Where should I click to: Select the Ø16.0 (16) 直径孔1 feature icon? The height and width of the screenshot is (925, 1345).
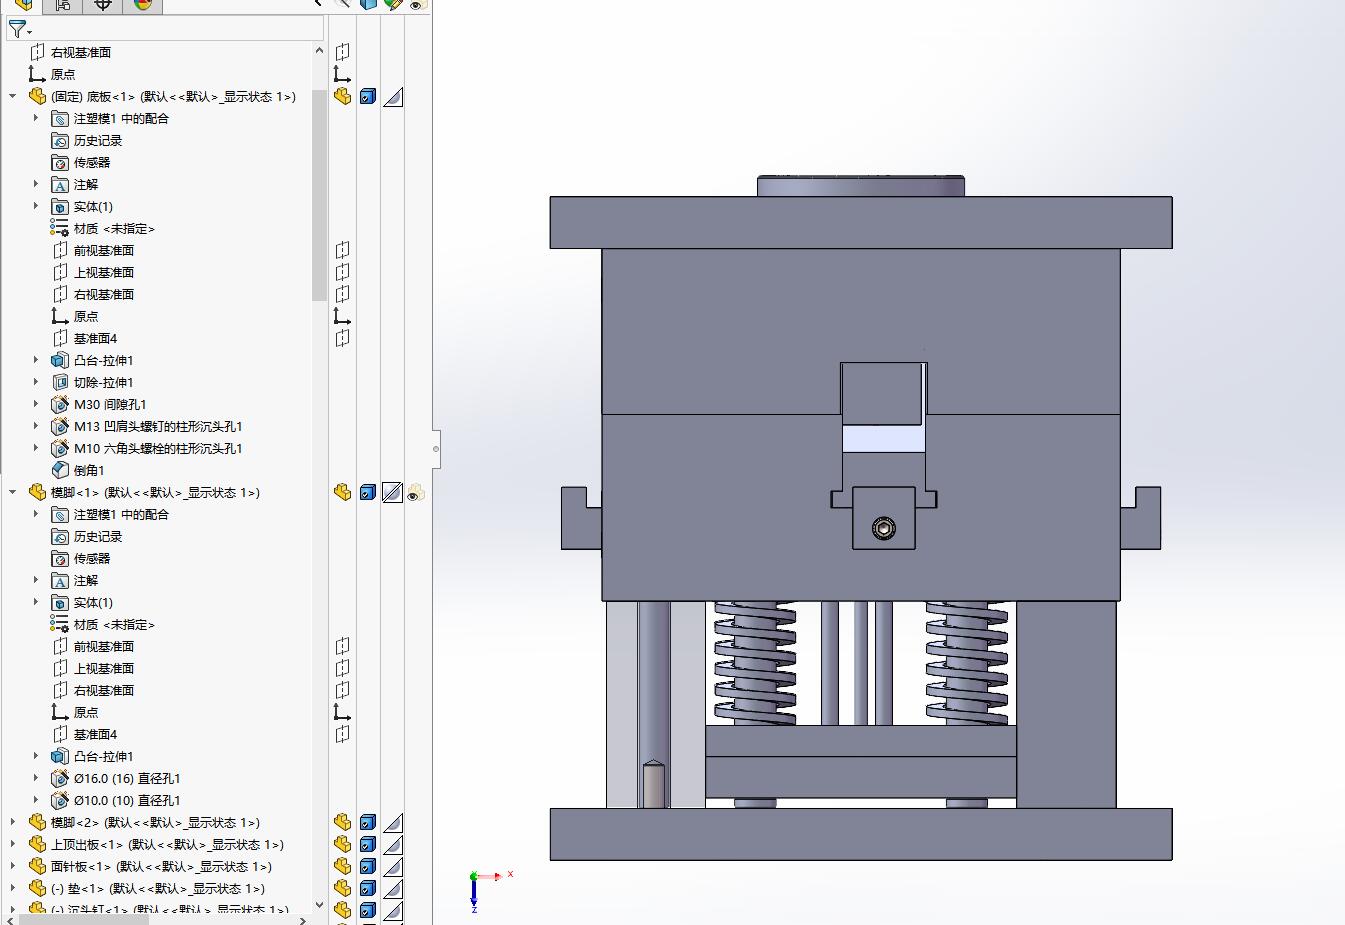click(60, 779)
